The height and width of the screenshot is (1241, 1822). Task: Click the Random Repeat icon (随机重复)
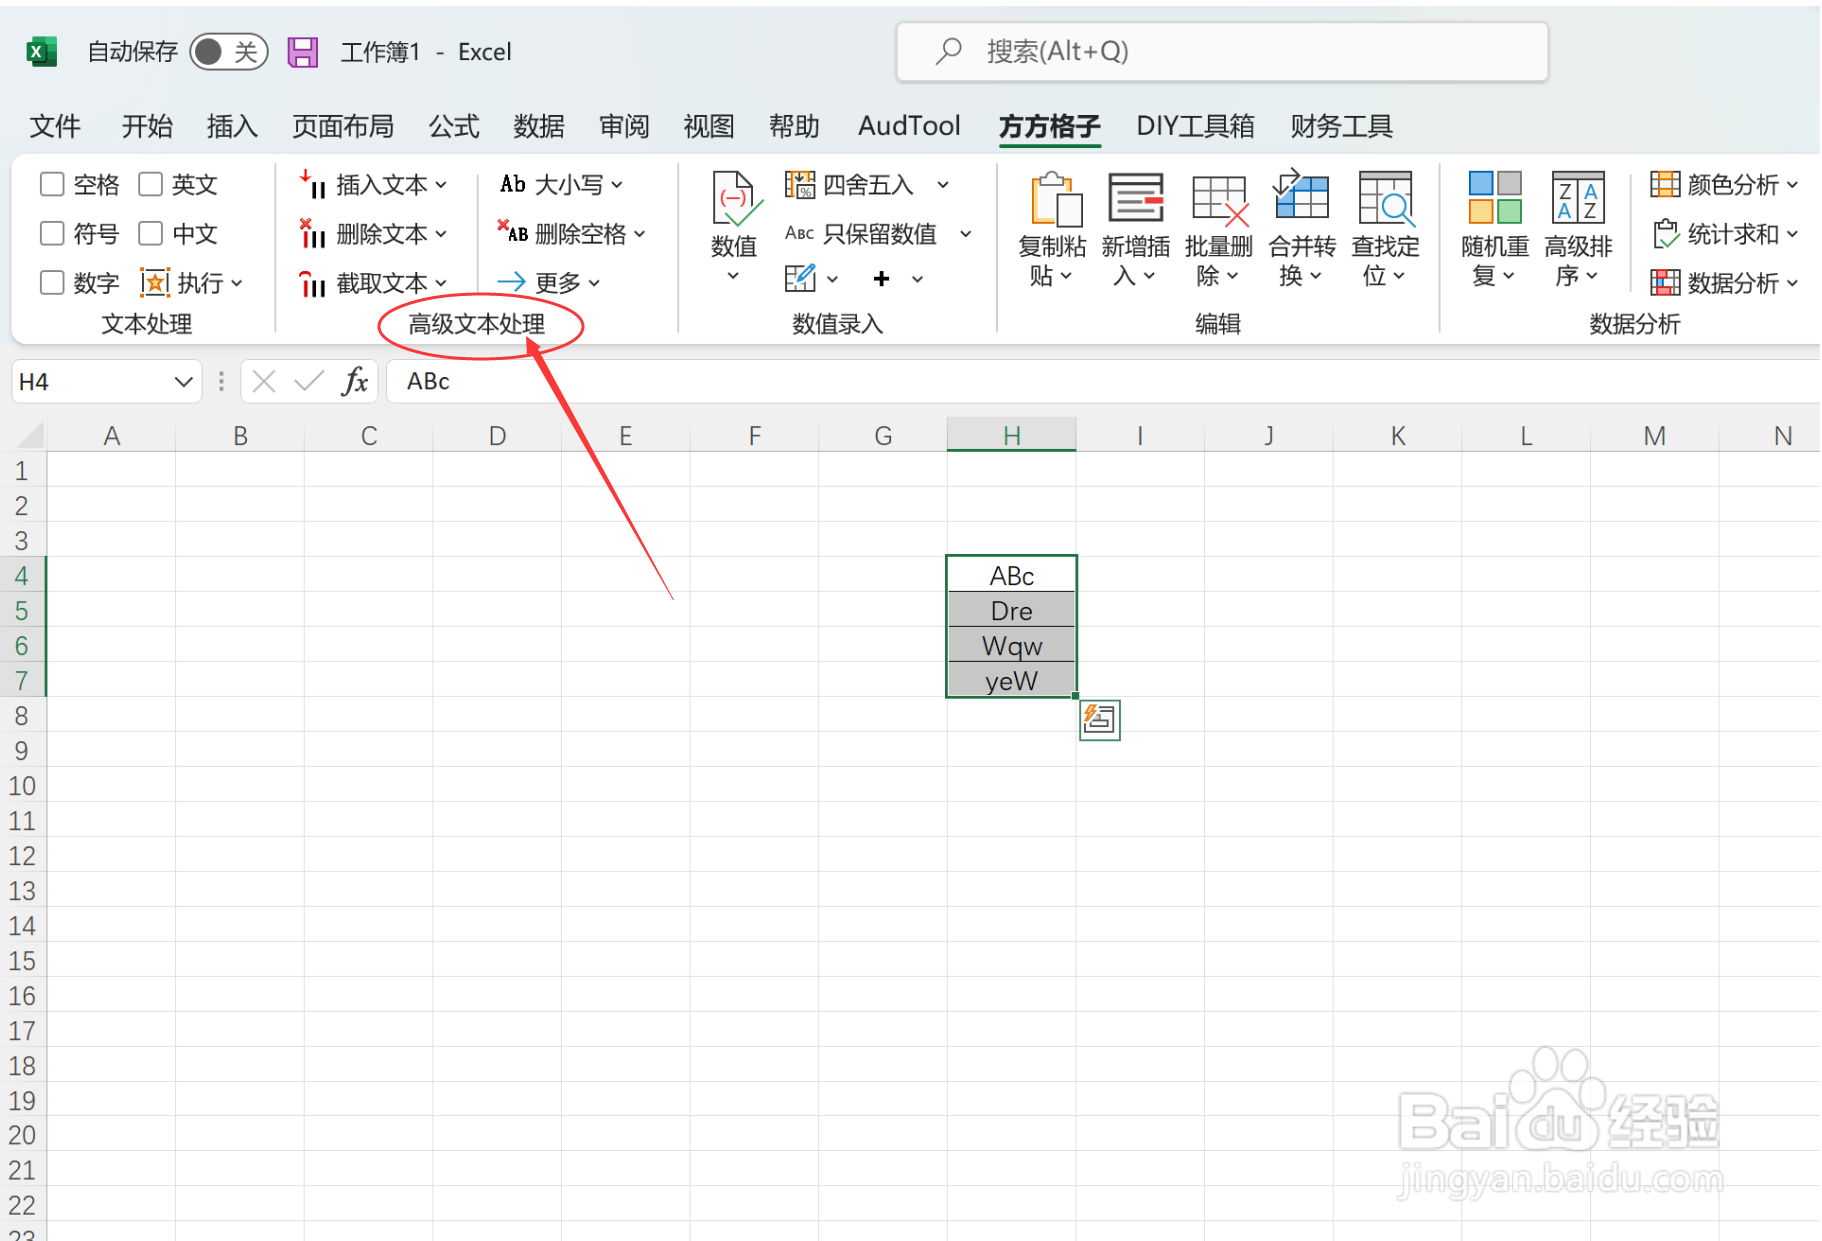pos(1495,197)
